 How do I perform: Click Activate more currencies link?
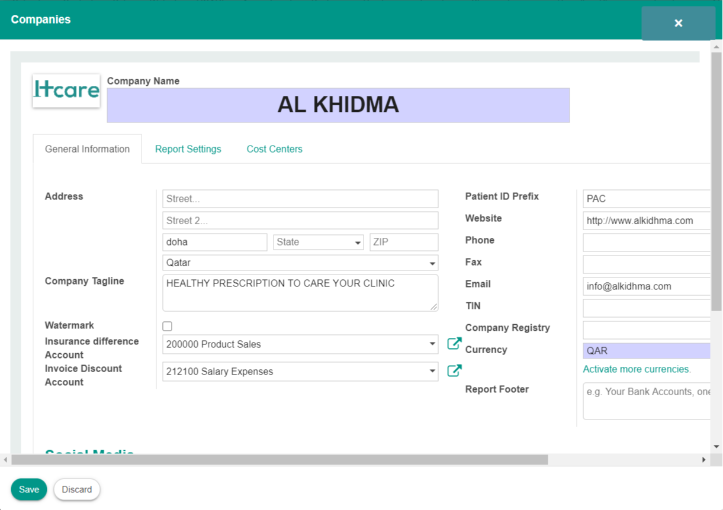[637, 369]
